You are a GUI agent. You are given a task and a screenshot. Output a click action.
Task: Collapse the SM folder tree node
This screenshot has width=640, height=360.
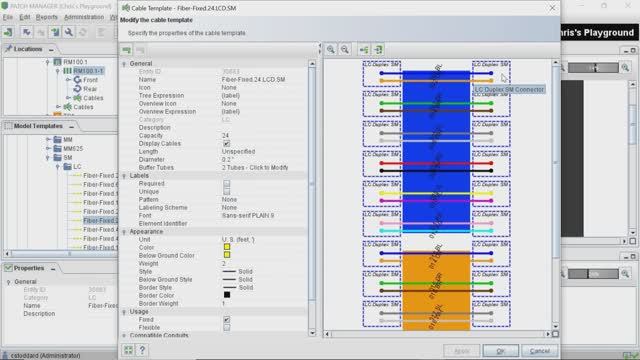(x=48, y=158)
